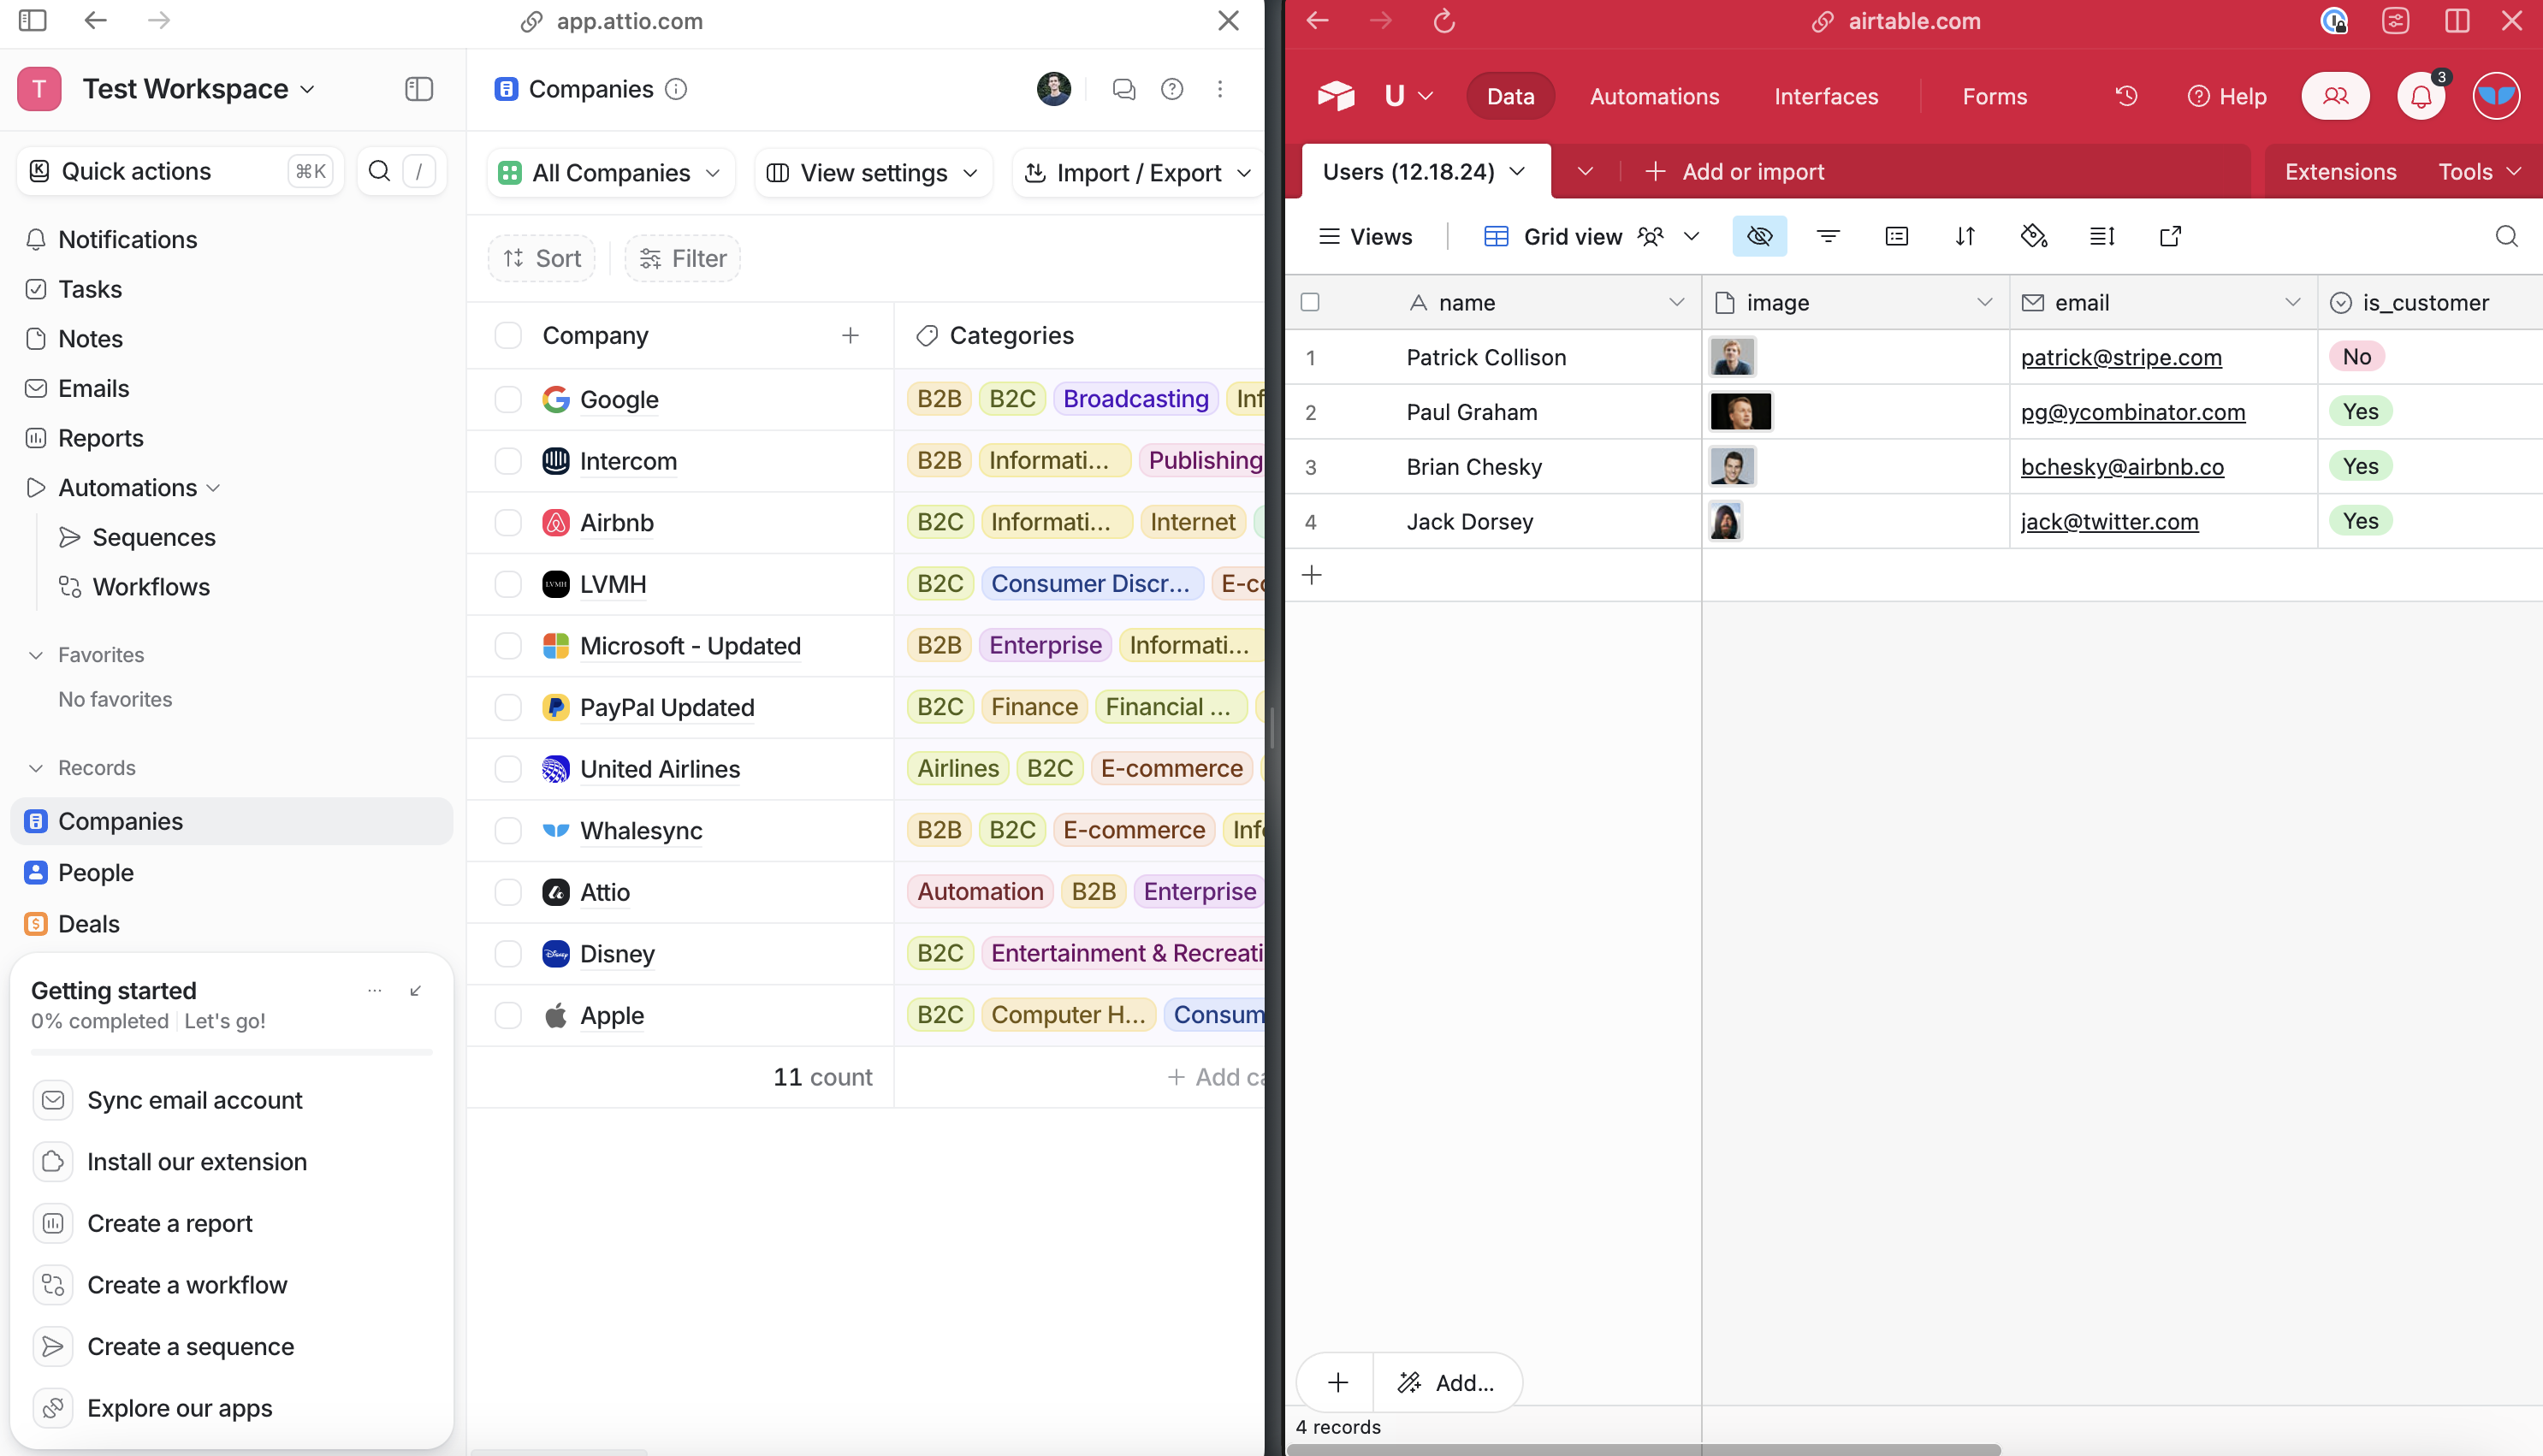The height and width of the screenshot is (1456, 2543).
Task: Add a new row with plus in Airtable grid
Action: [1312, 575]
